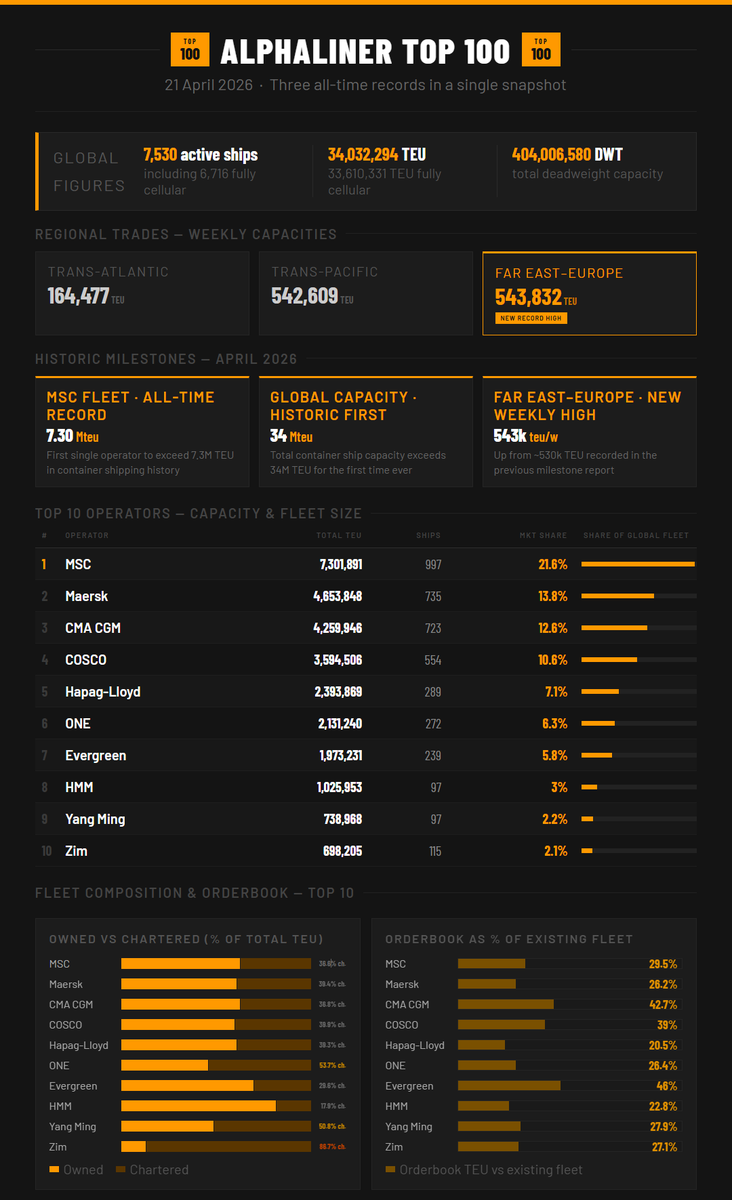
Task: Click the date 21 April 2026
Action: pyautogui.click(x=208, y=85)
